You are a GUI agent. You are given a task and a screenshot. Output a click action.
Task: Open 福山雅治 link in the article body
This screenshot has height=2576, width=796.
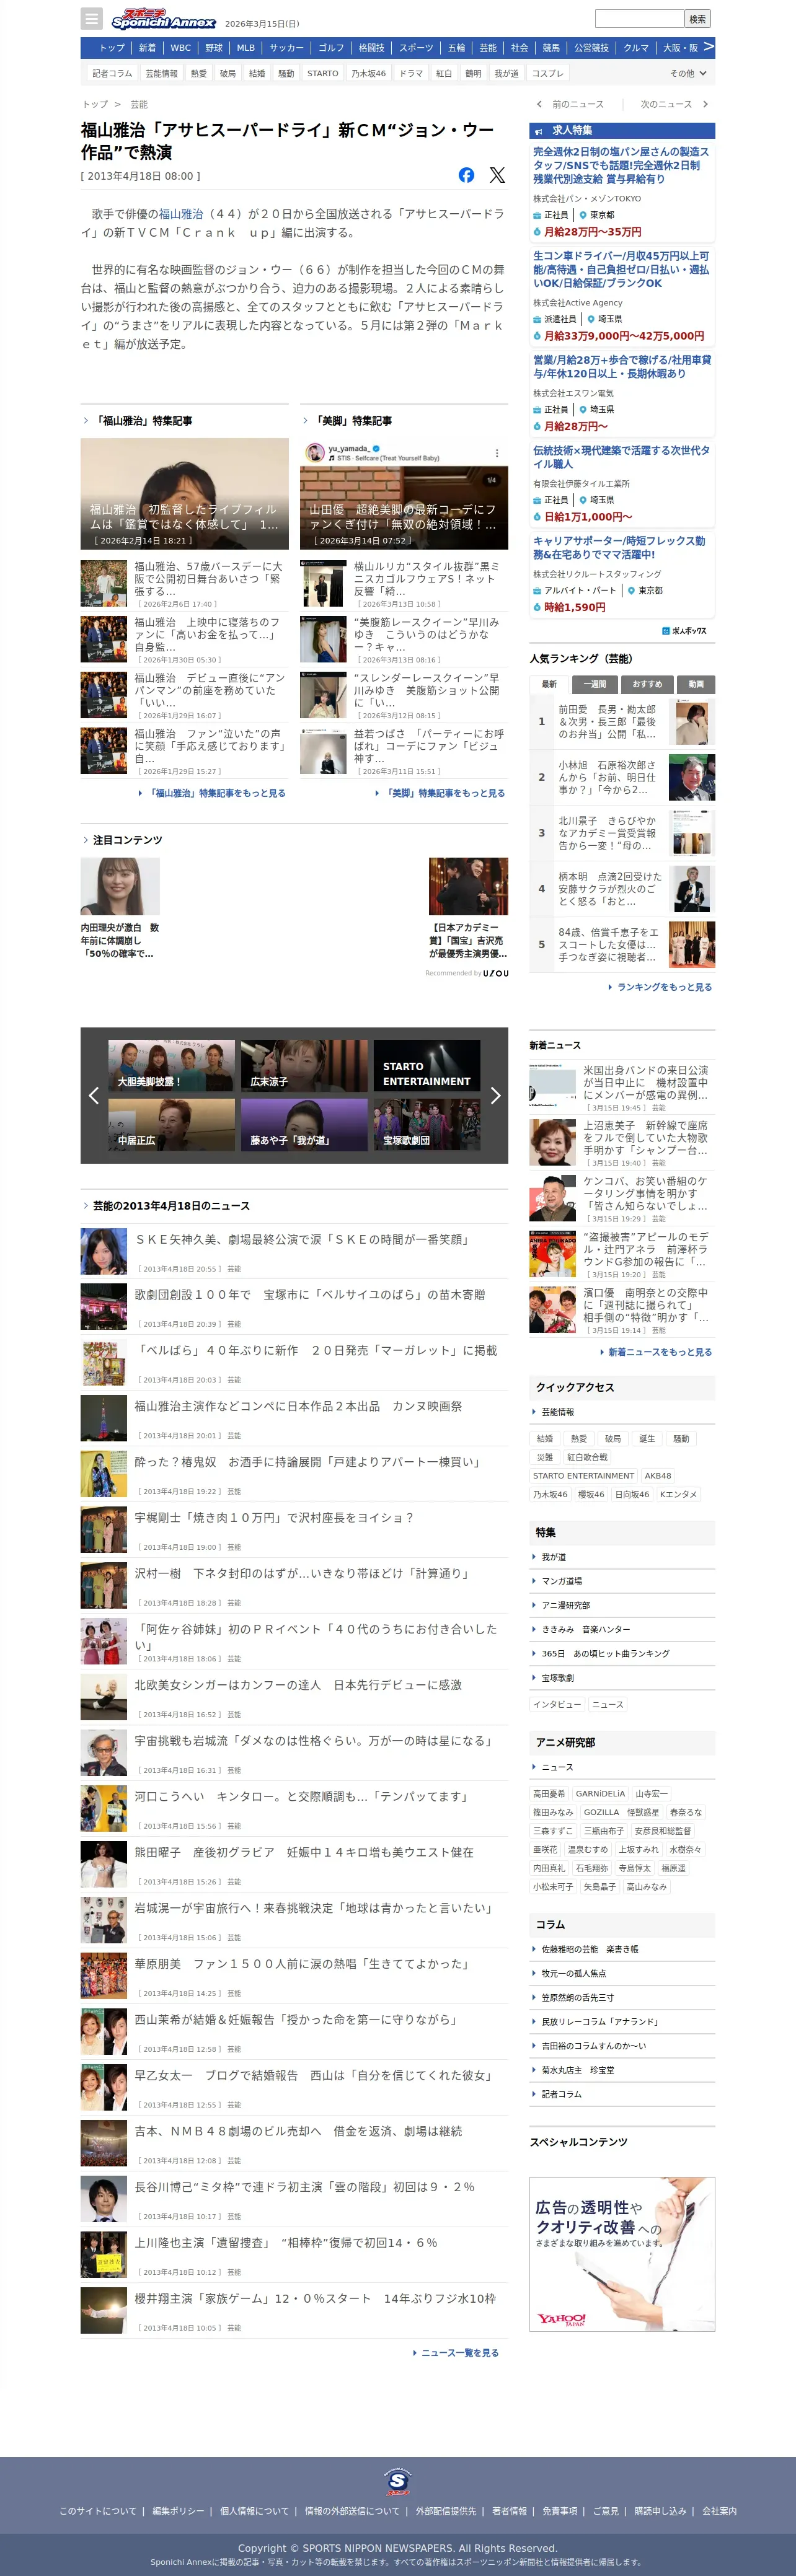181,214
